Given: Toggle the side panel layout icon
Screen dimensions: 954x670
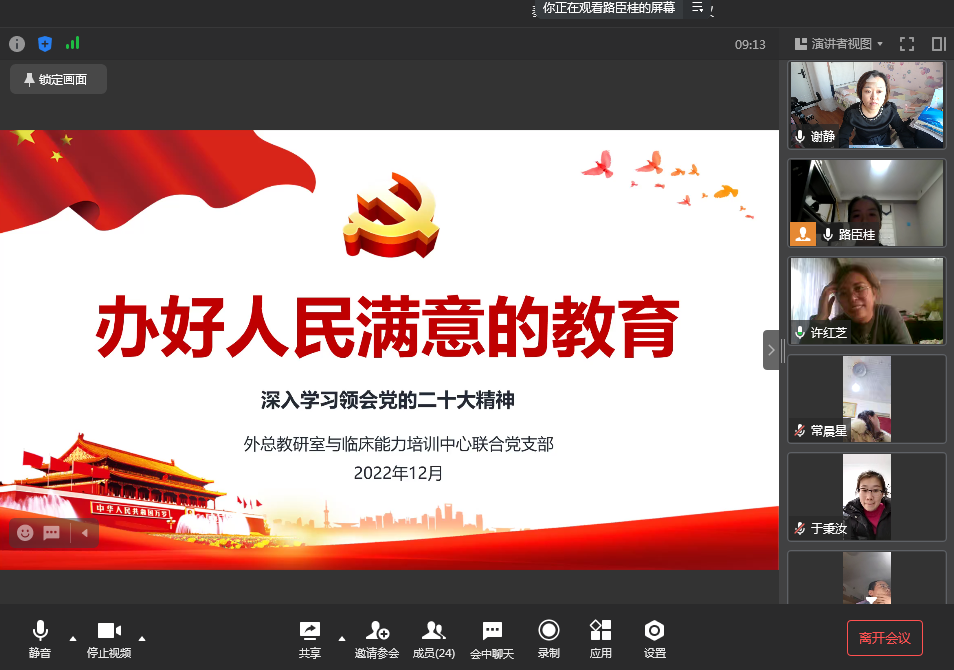Looking at the screenshot, I should click(938, 44).
